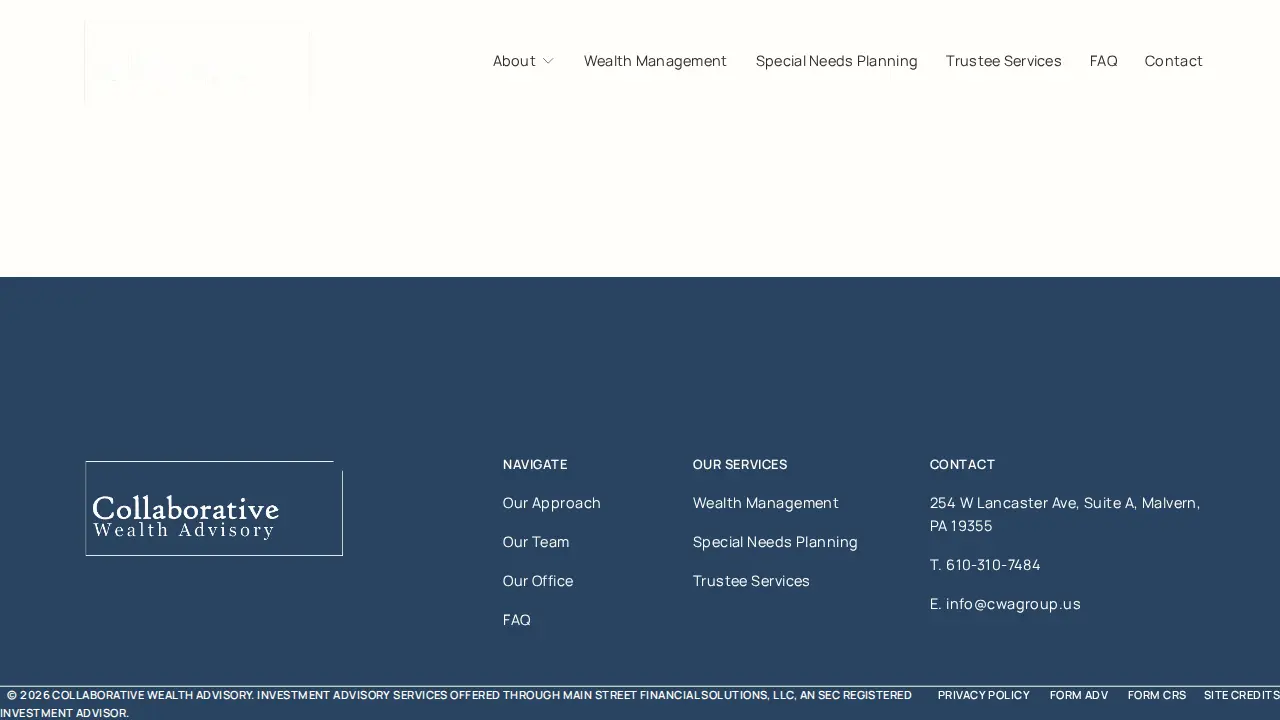
Task: Email info@cwagroup.us from the footer
Action: [1013, 604]
